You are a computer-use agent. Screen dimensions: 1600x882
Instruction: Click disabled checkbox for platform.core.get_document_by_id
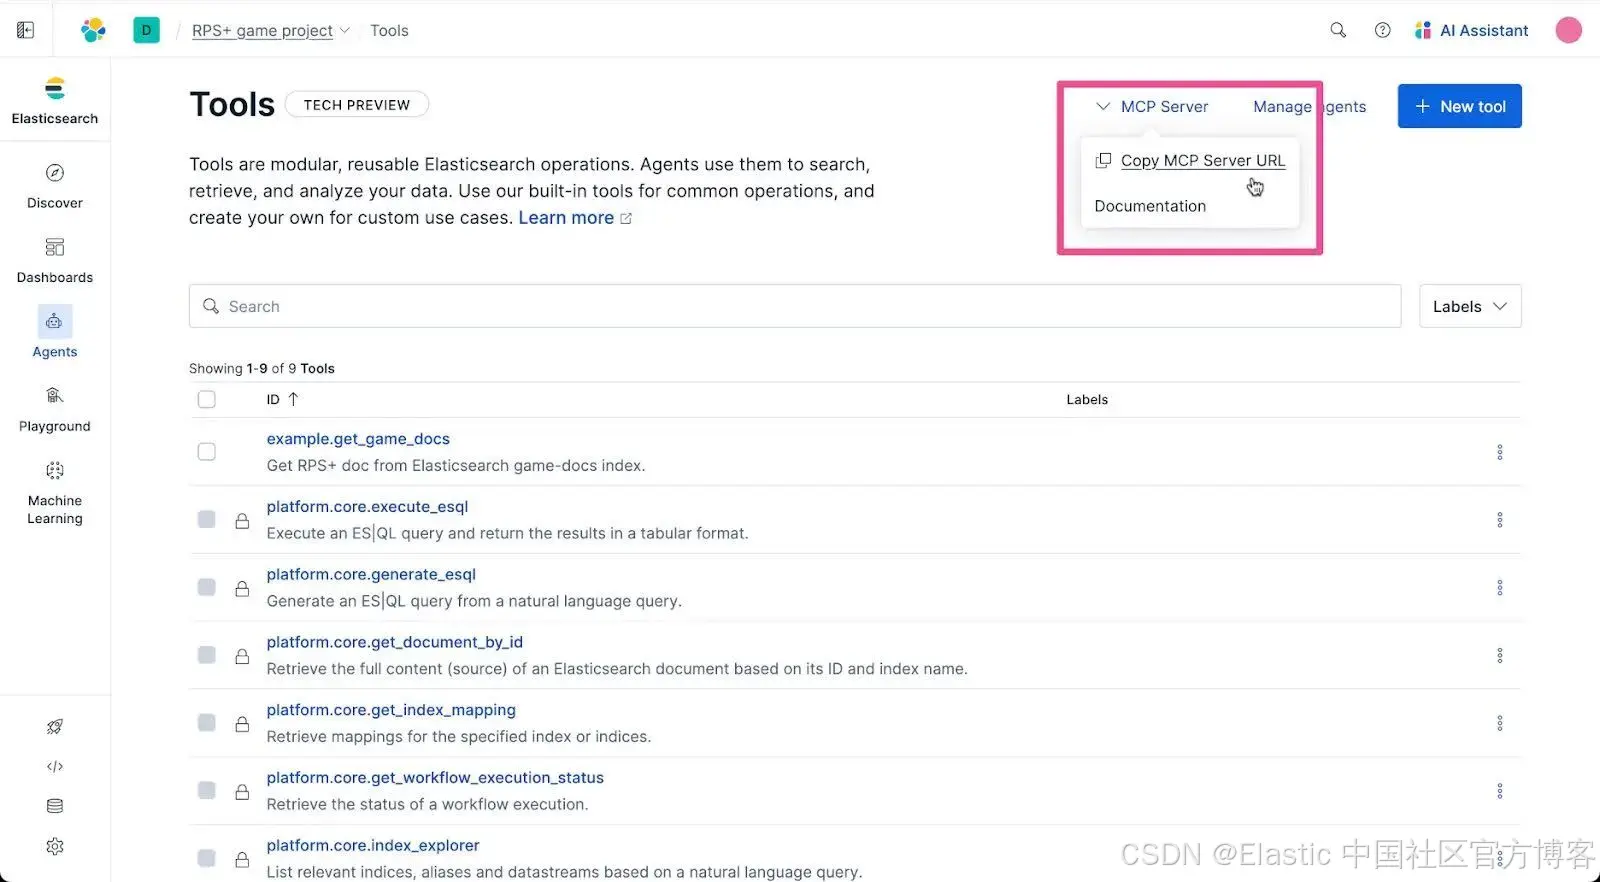click(x=207, y=655)
